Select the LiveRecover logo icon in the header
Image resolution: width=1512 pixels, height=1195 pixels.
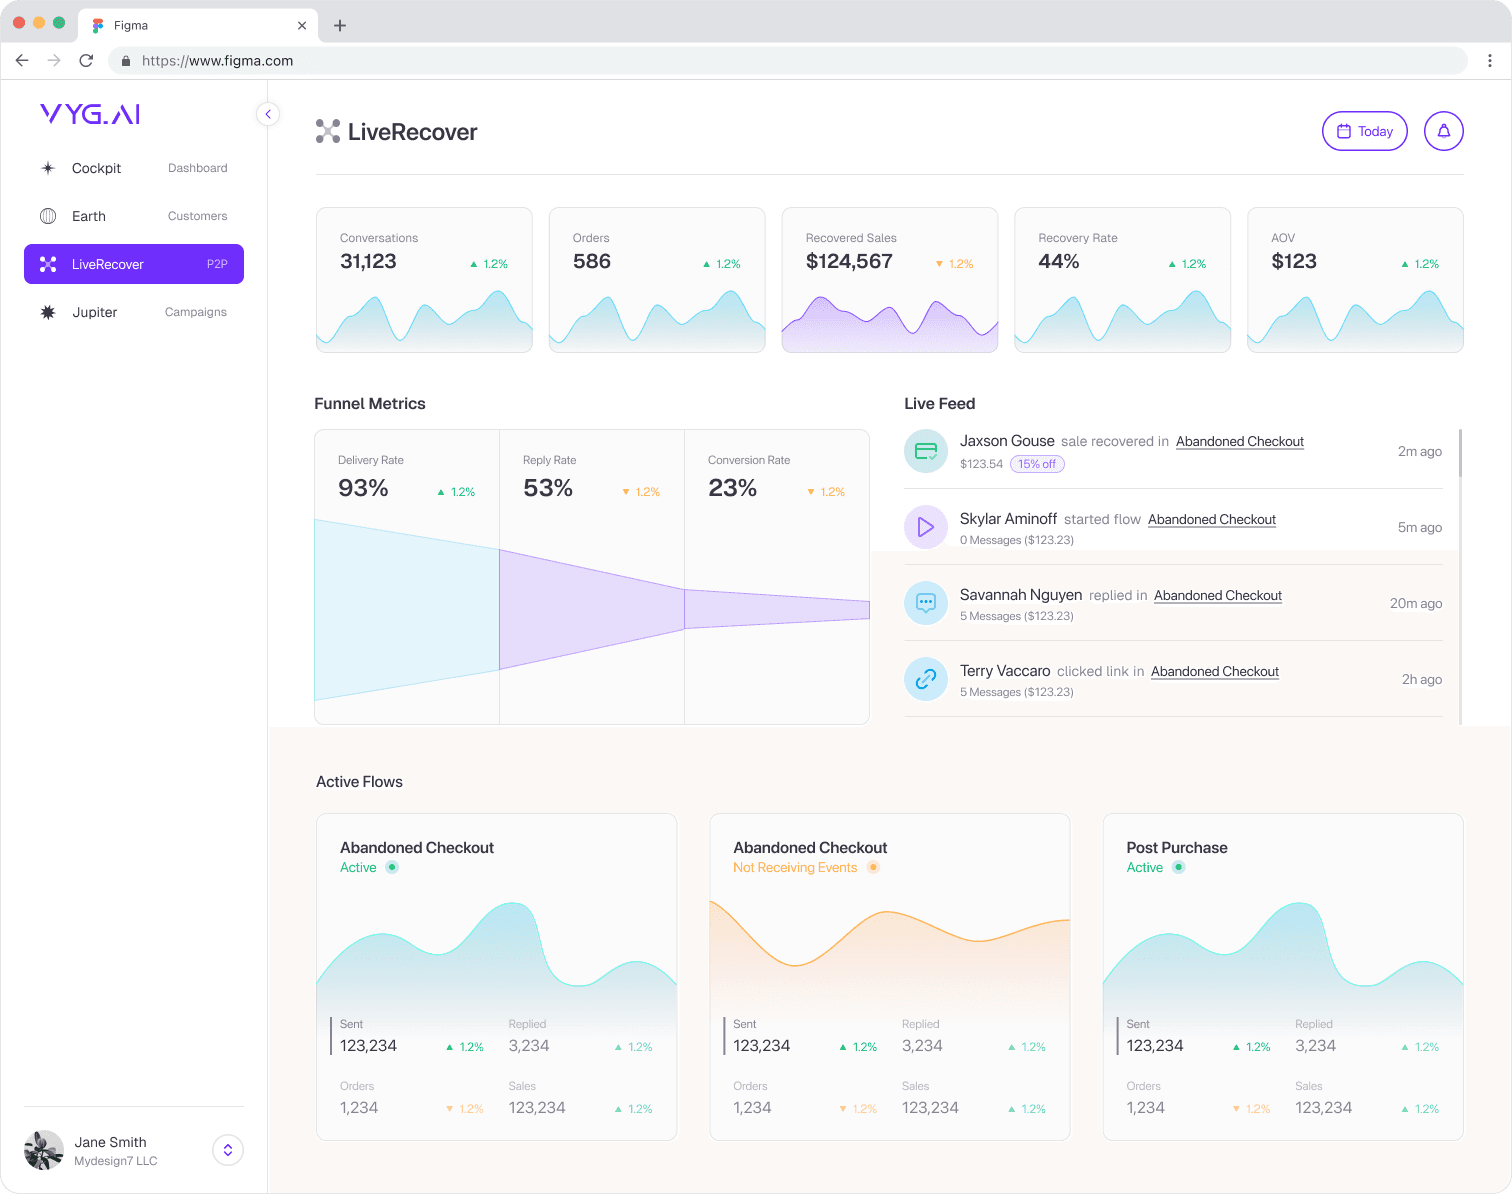pyautogui.click(x=327, y=131)
